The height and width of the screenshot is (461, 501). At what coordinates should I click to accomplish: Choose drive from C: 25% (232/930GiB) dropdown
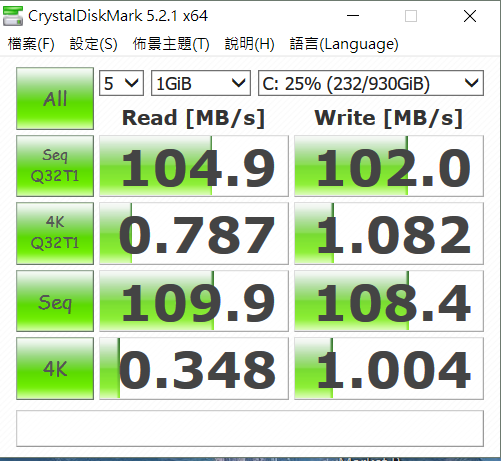[371, 83]
